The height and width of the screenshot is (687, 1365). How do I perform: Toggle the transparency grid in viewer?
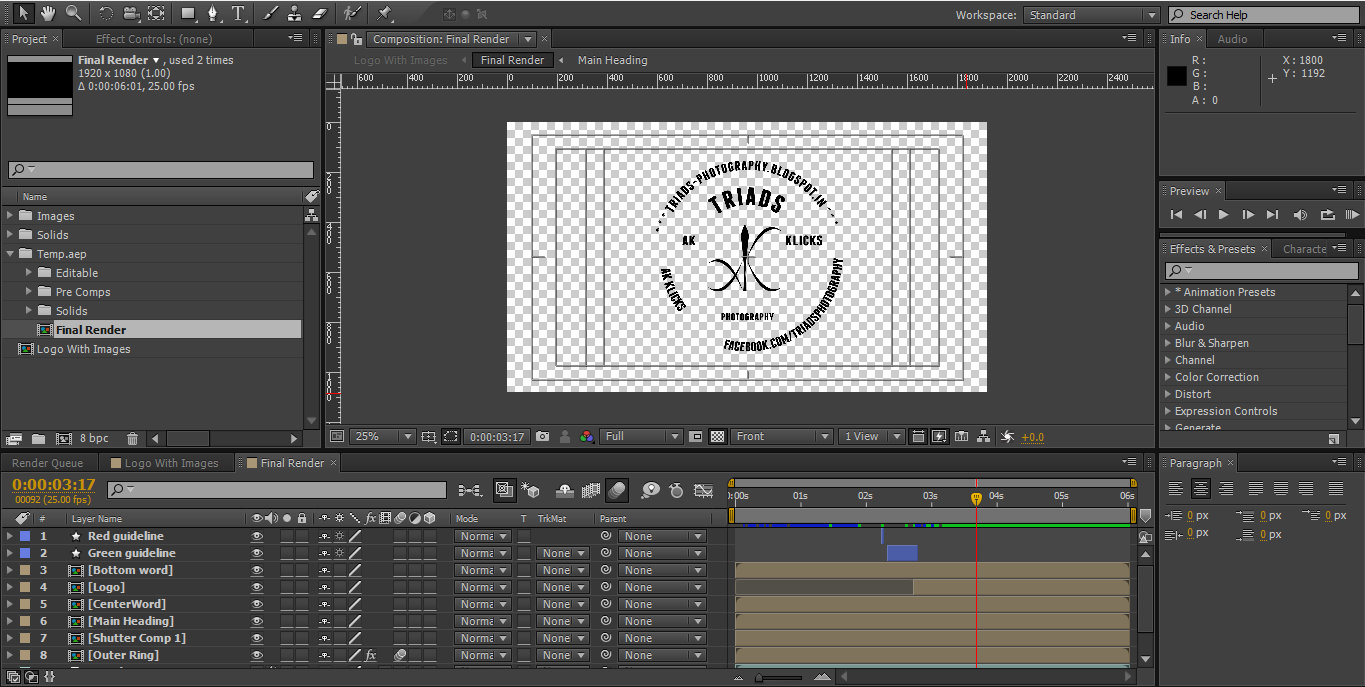pos(717,436)
